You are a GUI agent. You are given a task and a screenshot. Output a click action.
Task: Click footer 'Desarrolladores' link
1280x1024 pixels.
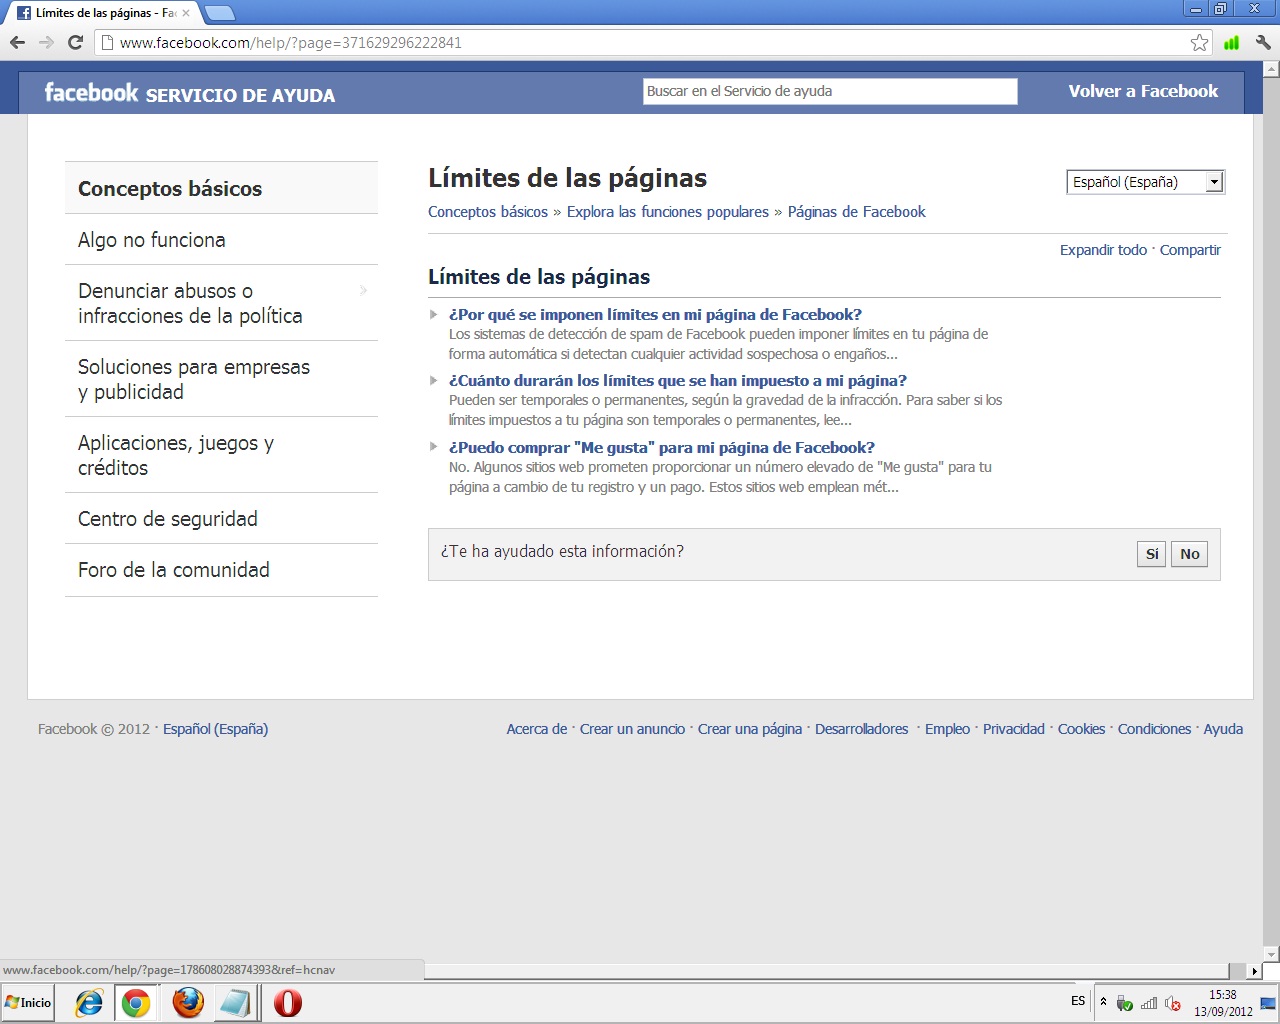click(x=862, y=729)
